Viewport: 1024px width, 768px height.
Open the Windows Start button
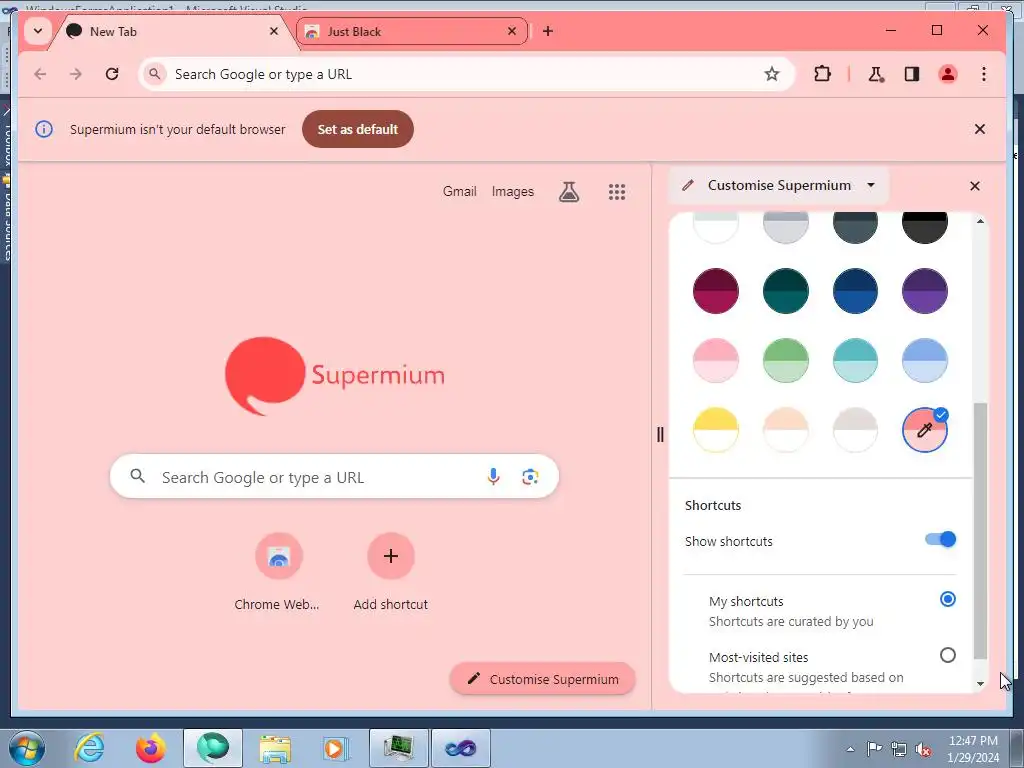26,748
